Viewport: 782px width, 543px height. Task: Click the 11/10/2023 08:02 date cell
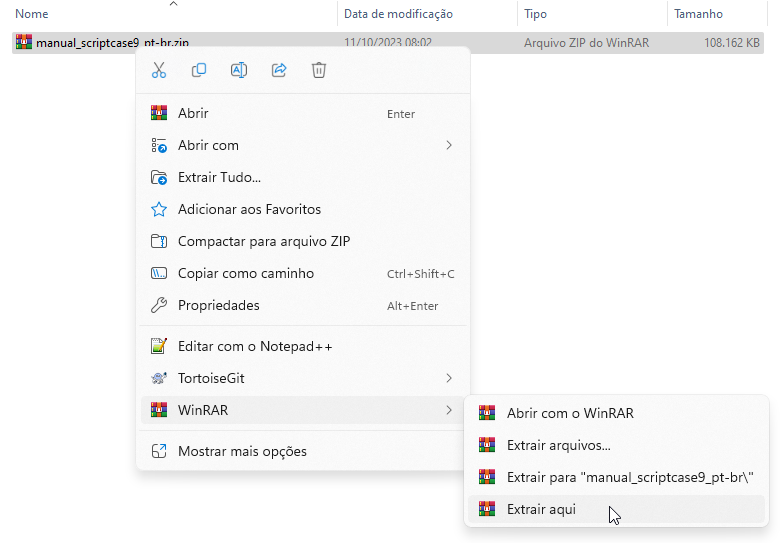pos(388,42)
